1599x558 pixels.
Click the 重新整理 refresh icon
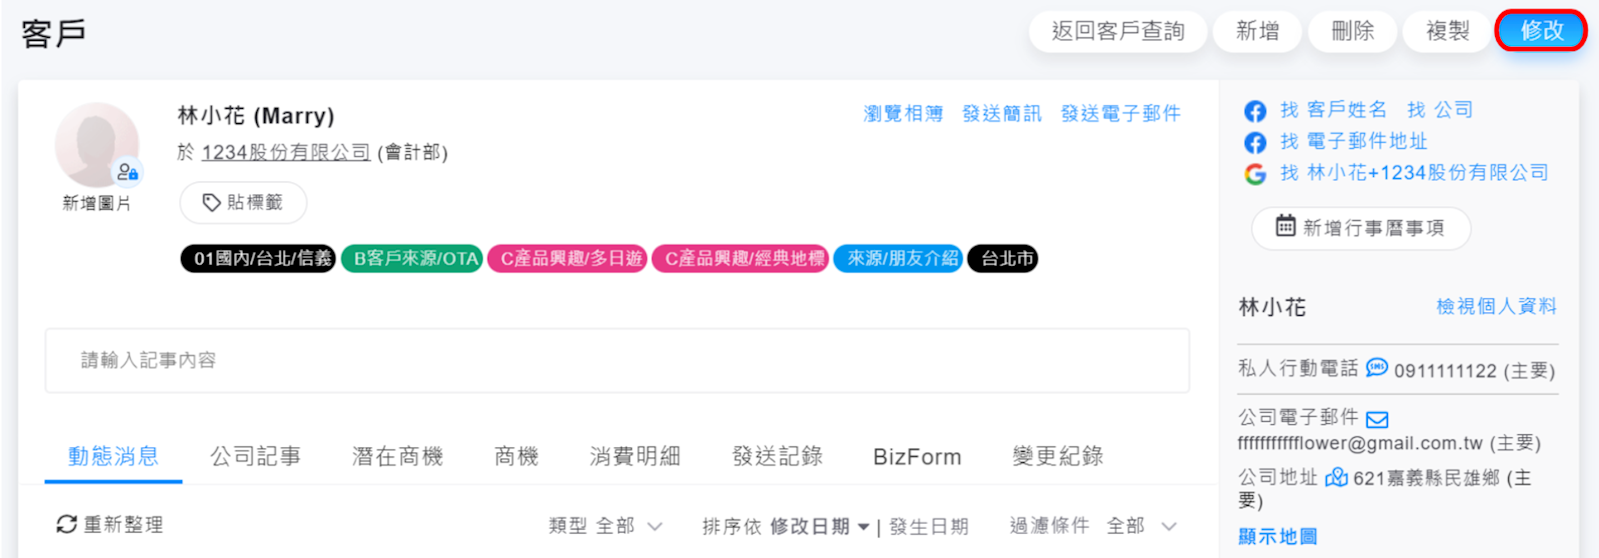point(67,524)
